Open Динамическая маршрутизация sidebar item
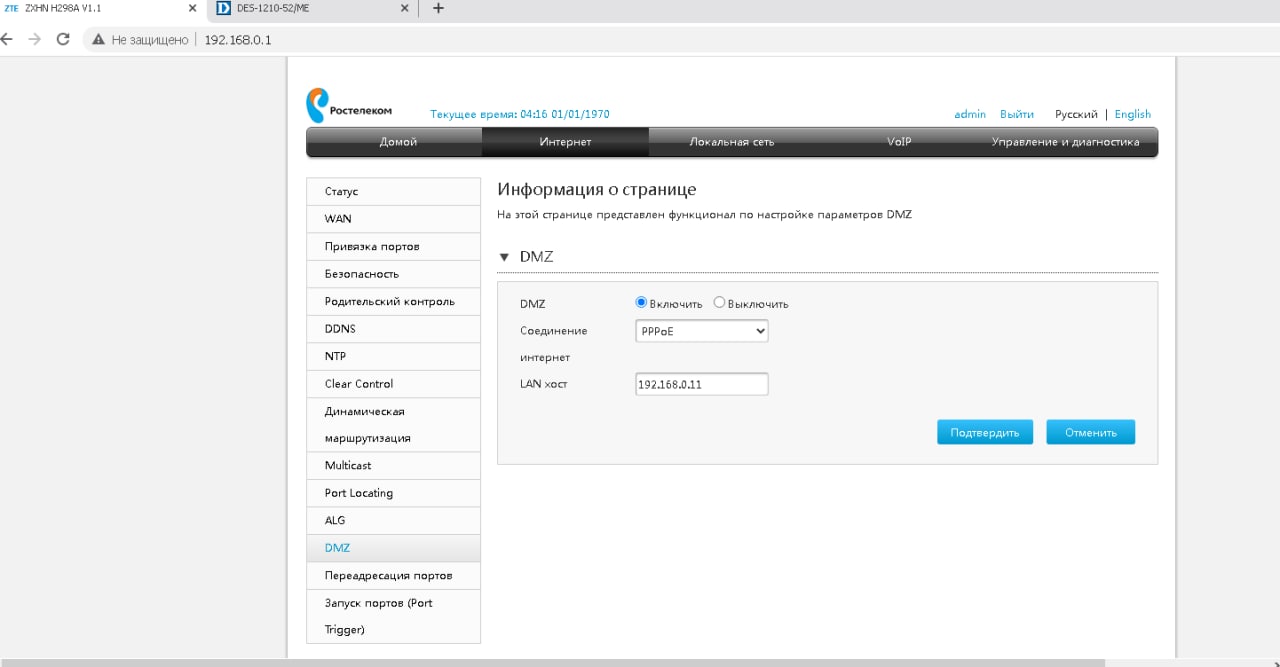Image resolution: width=1280 pixels, height=667 pixels. (x=393, y=425)
